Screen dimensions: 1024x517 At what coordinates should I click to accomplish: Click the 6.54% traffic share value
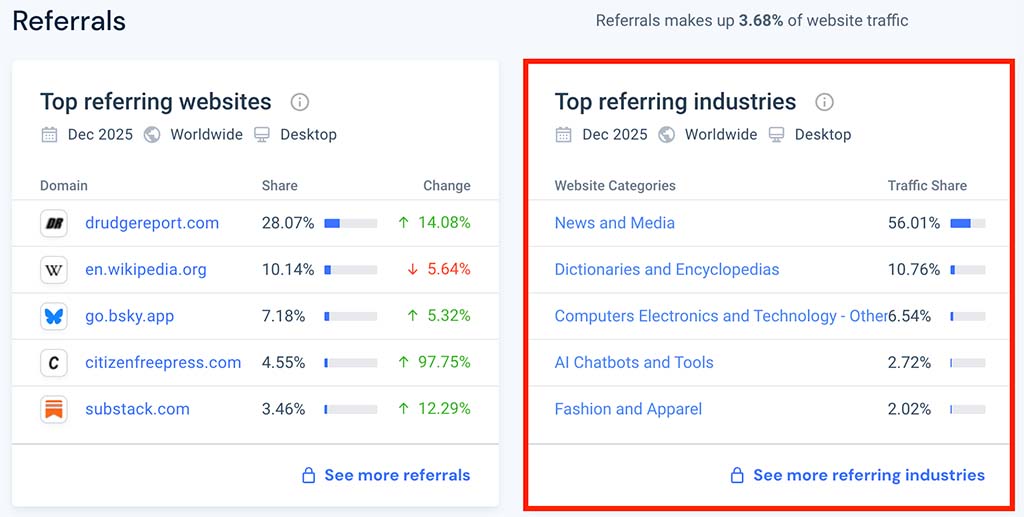(910, 317)
